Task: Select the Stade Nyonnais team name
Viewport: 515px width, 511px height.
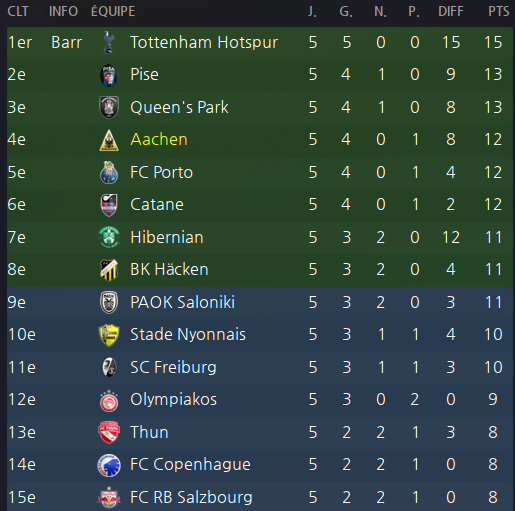Action: [x=188, y=334]
